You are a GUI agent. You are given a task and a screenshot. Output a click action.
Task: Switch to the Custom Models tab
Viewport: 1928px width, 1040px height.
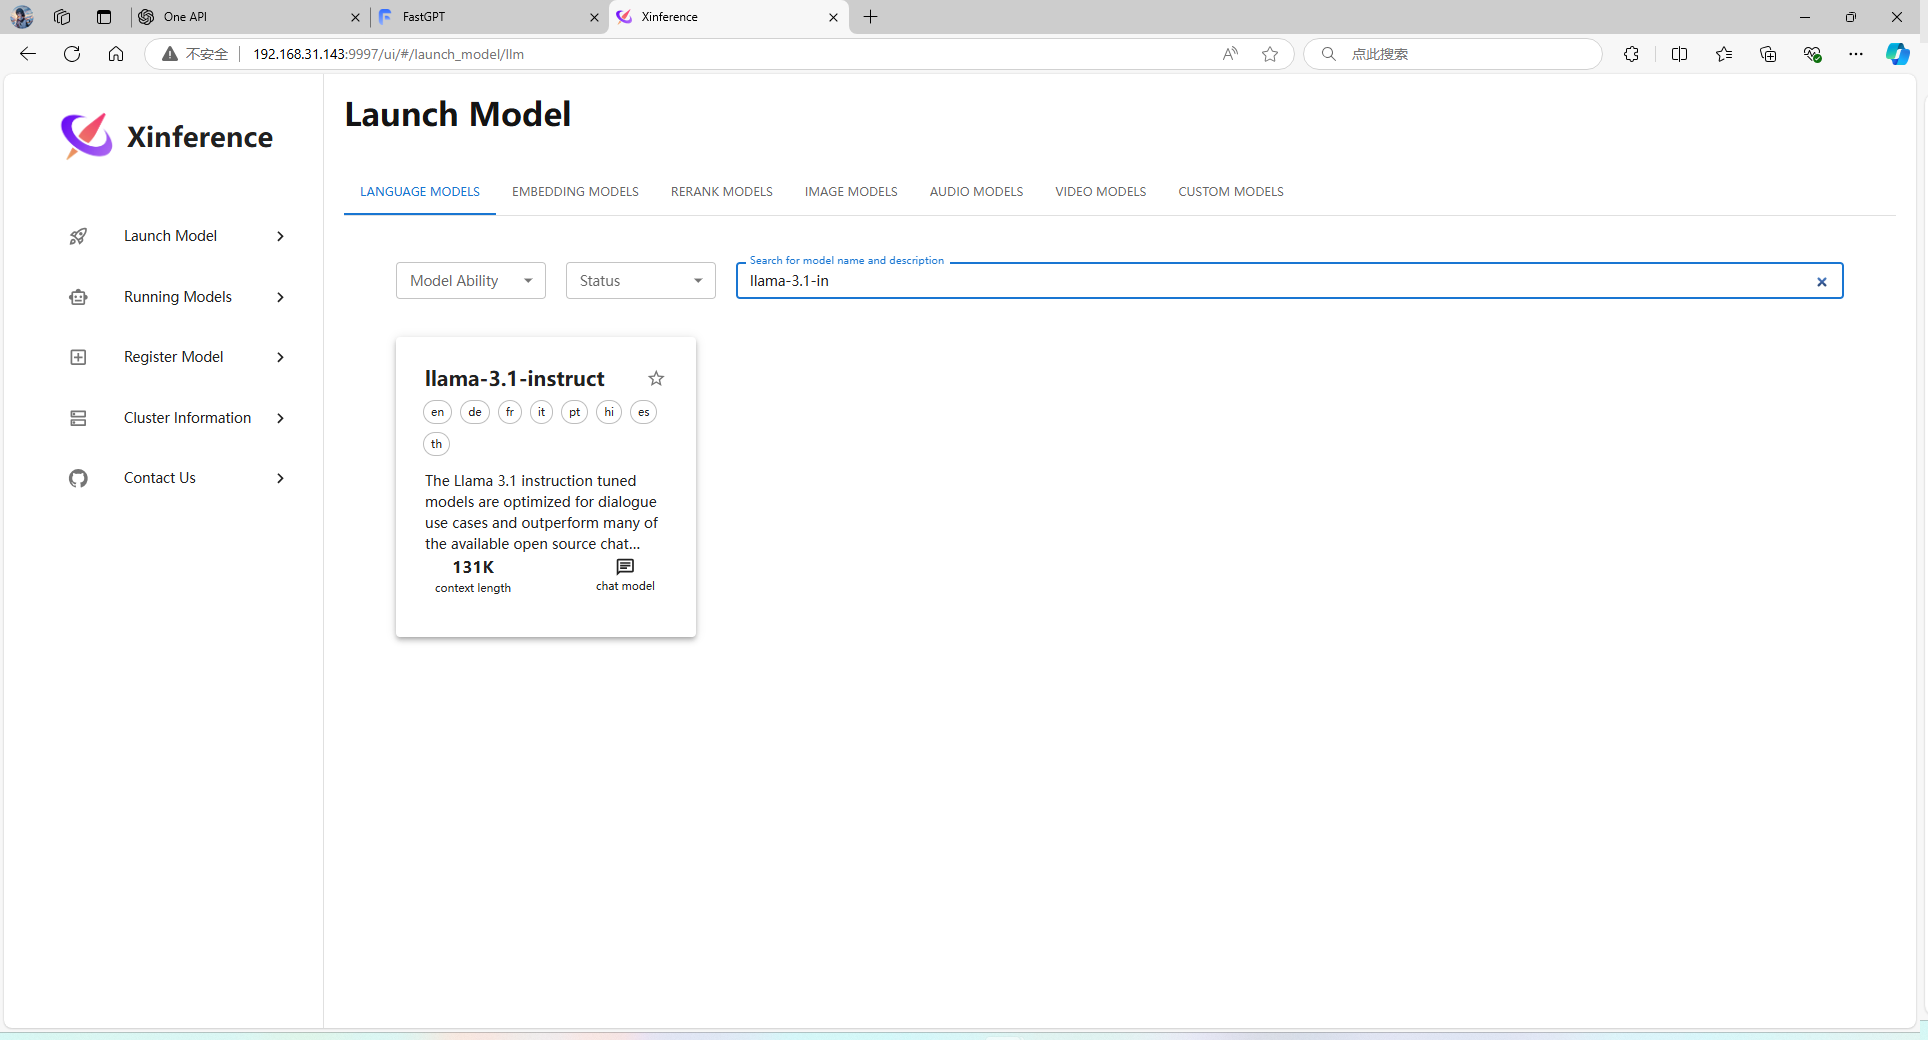tap(1231, 192)
